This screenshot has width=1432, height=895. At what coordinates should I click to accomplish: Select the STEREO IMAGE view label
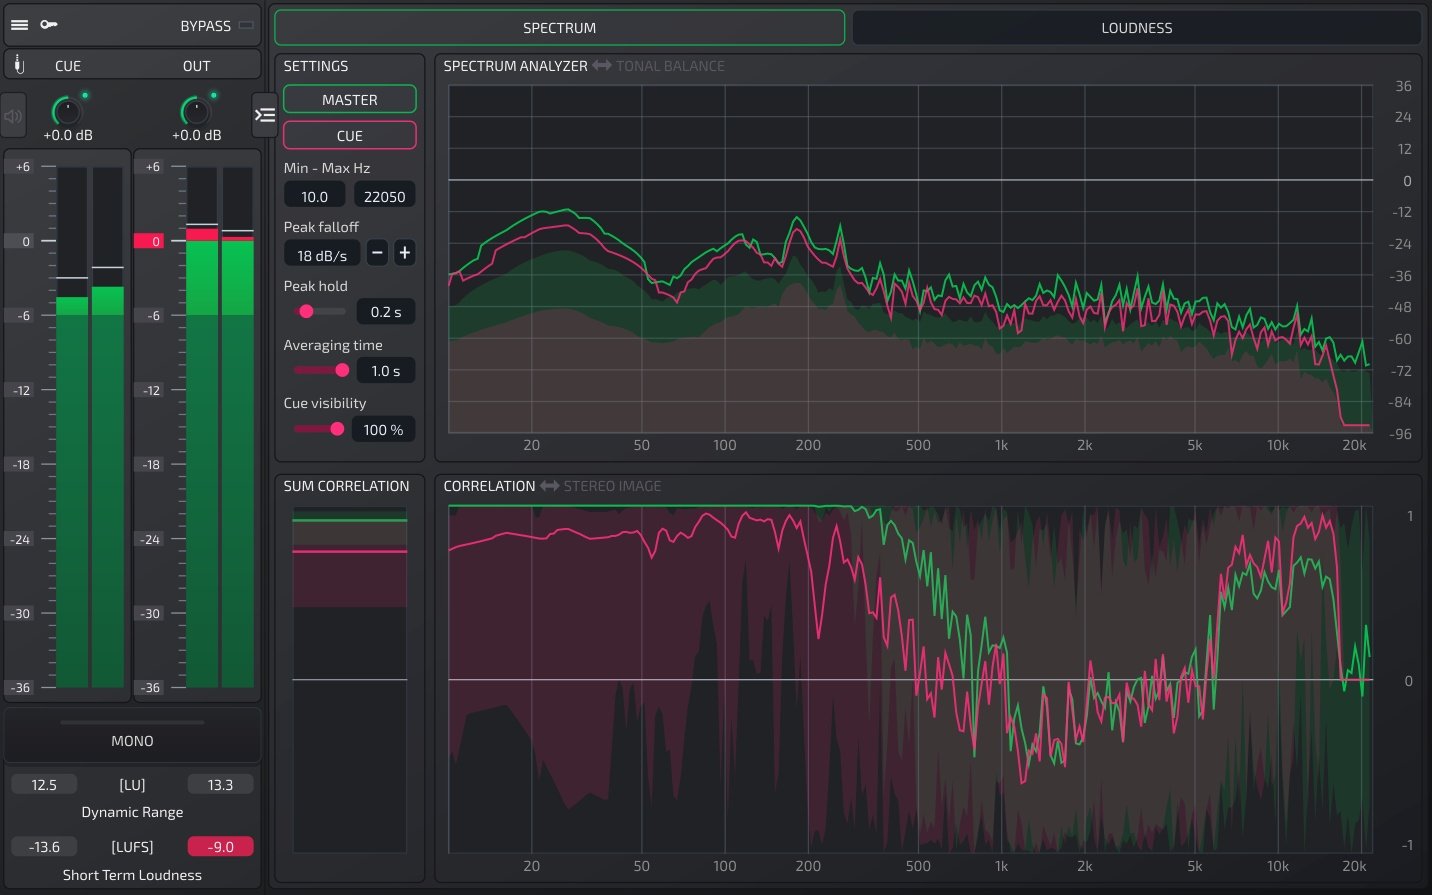click(x=612, y=486)
